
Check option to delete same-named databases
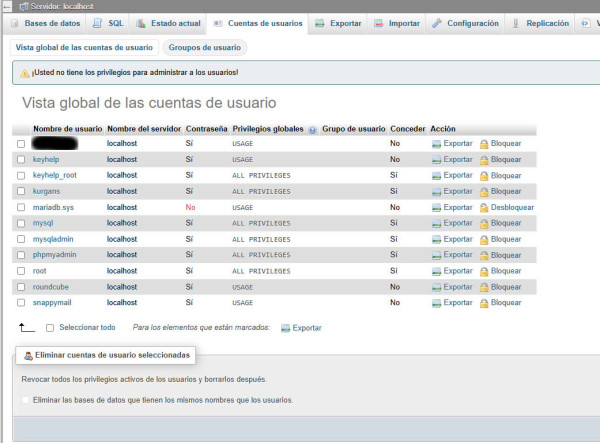[26, 400]
